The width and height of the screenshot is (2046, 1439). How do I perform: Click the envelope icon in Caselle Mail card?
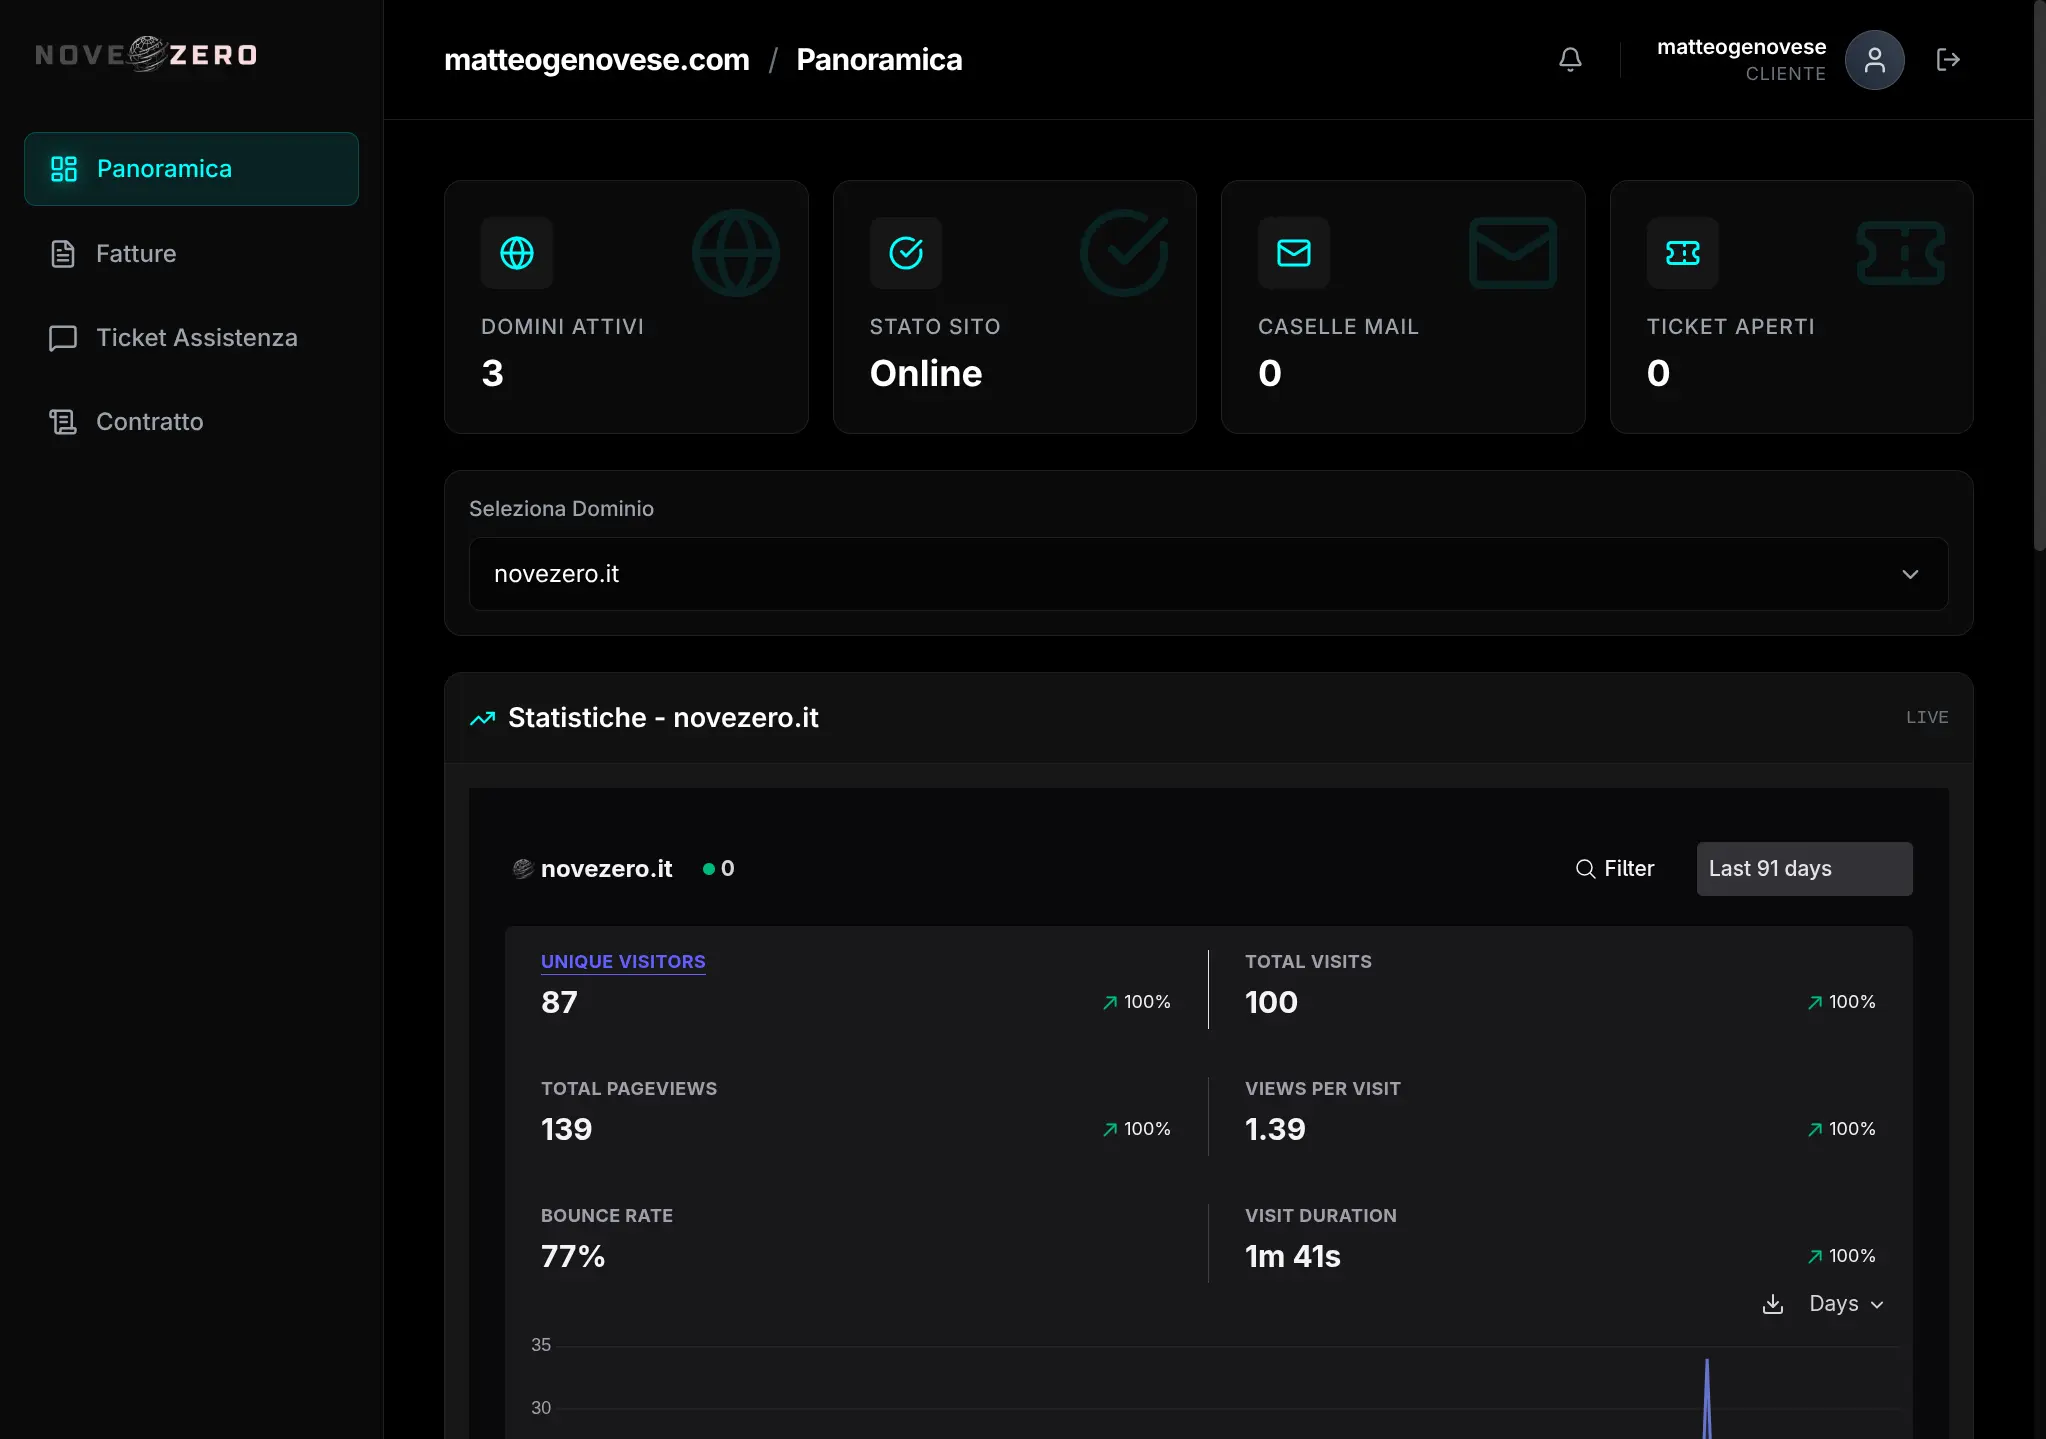coord(1294,253)
